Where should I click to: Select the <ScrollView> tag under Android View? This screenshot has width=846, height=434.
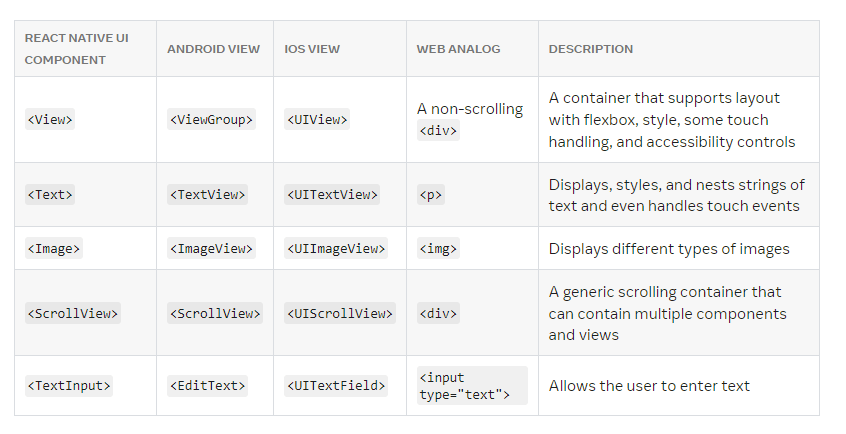pyautogui.click(x=215, y=313)
